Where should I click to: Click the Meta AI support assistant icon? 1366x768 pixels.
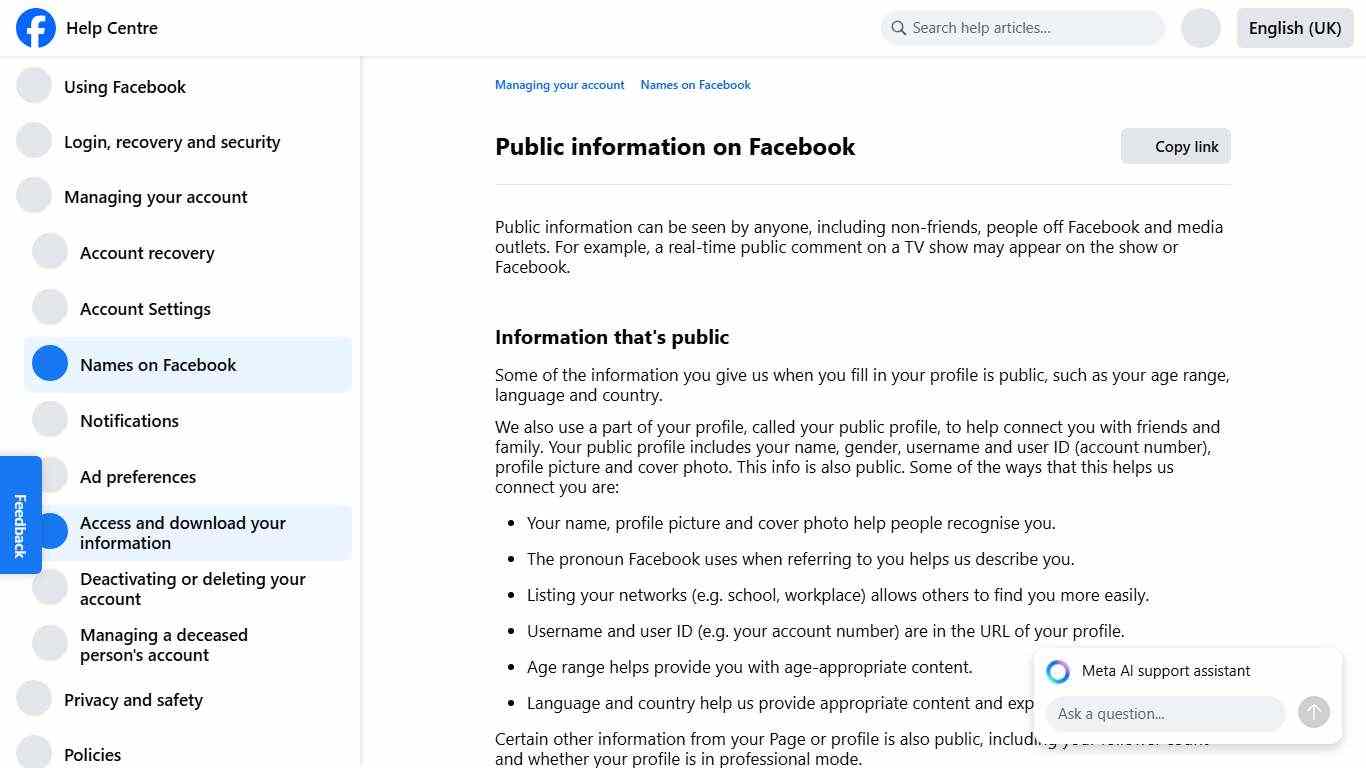point(1057,671)
